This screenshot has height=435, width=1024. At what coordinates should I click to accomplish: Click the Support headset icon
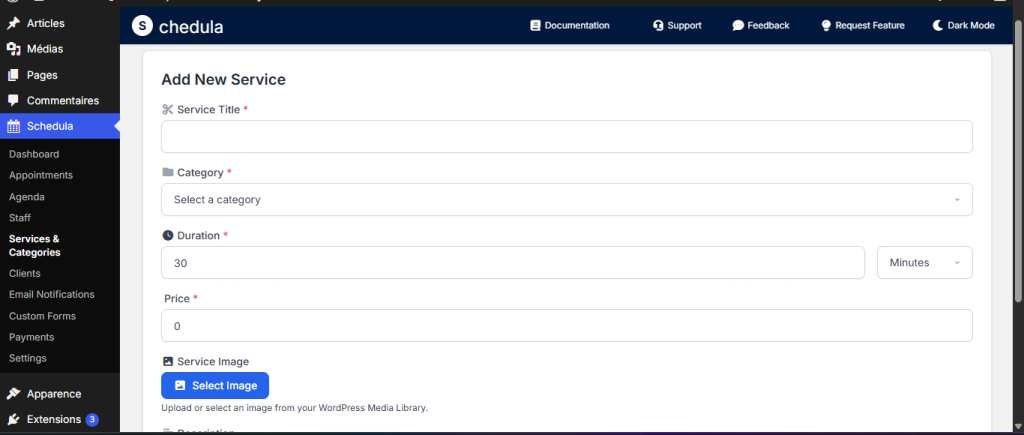coord(658,26)
